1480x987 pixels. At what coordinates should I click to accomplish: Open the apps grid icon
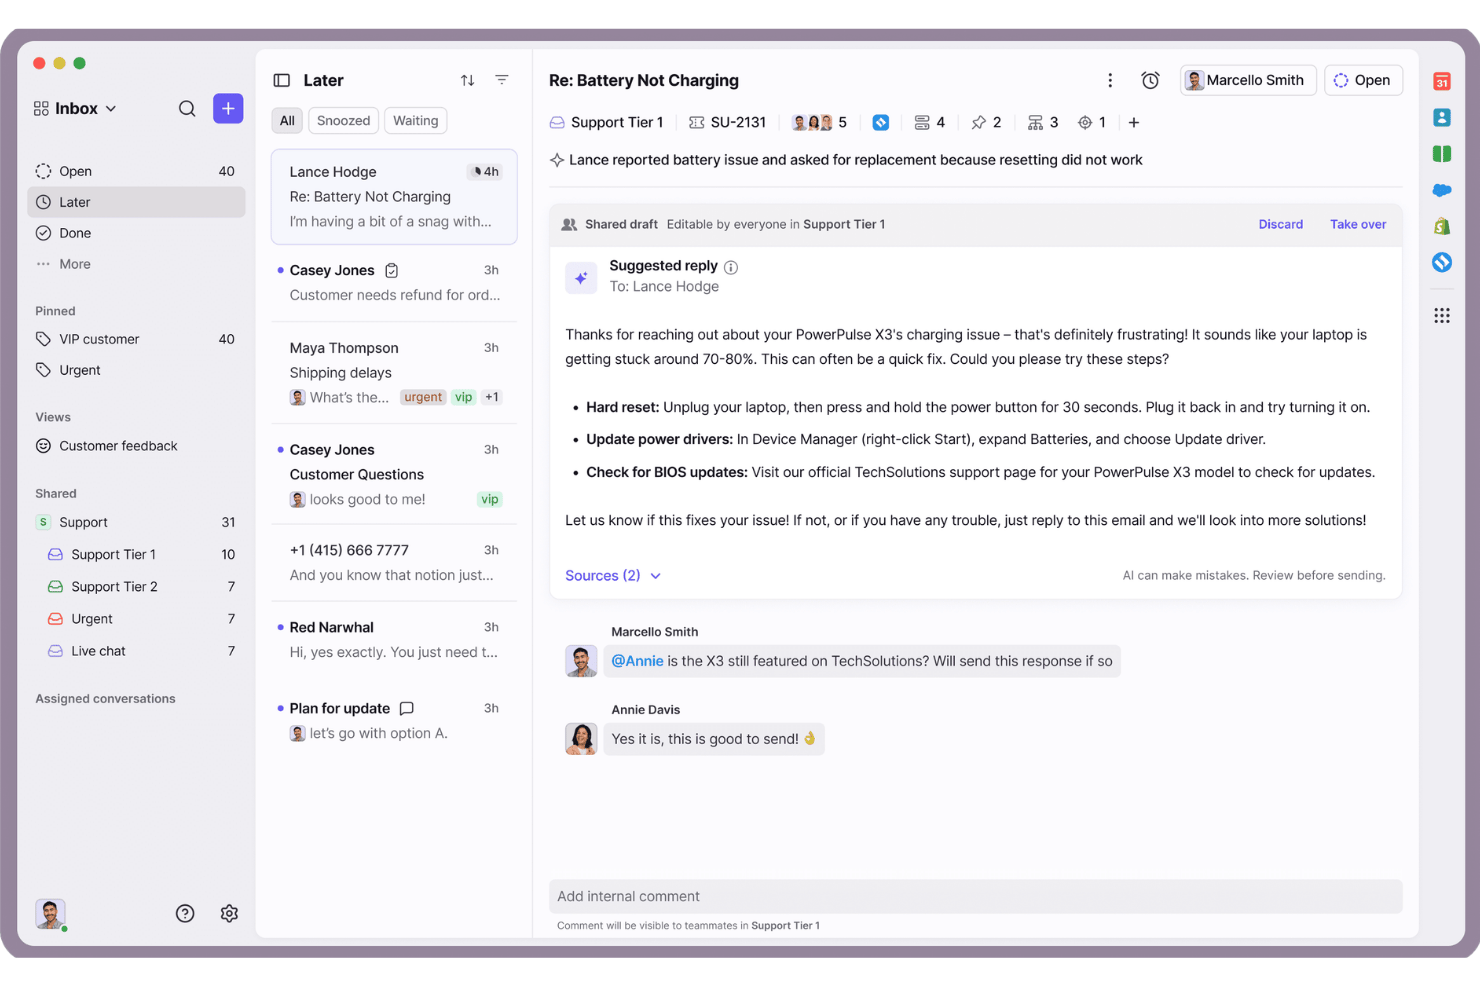(x=1442, y=315)
